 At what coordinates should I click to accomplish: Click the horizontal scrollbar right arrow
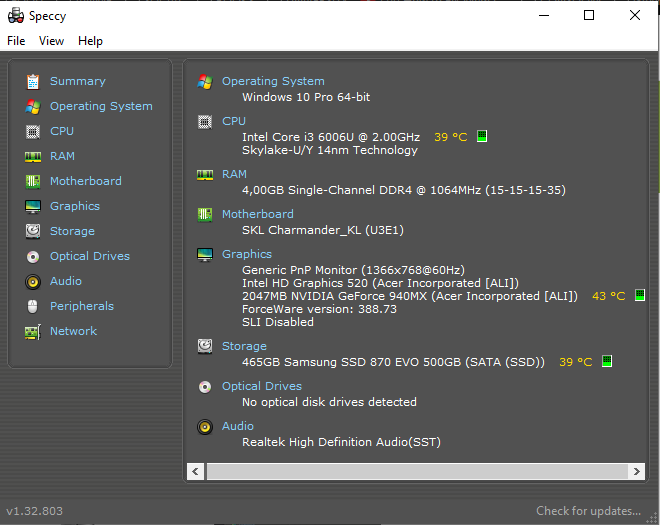(636, 472)
